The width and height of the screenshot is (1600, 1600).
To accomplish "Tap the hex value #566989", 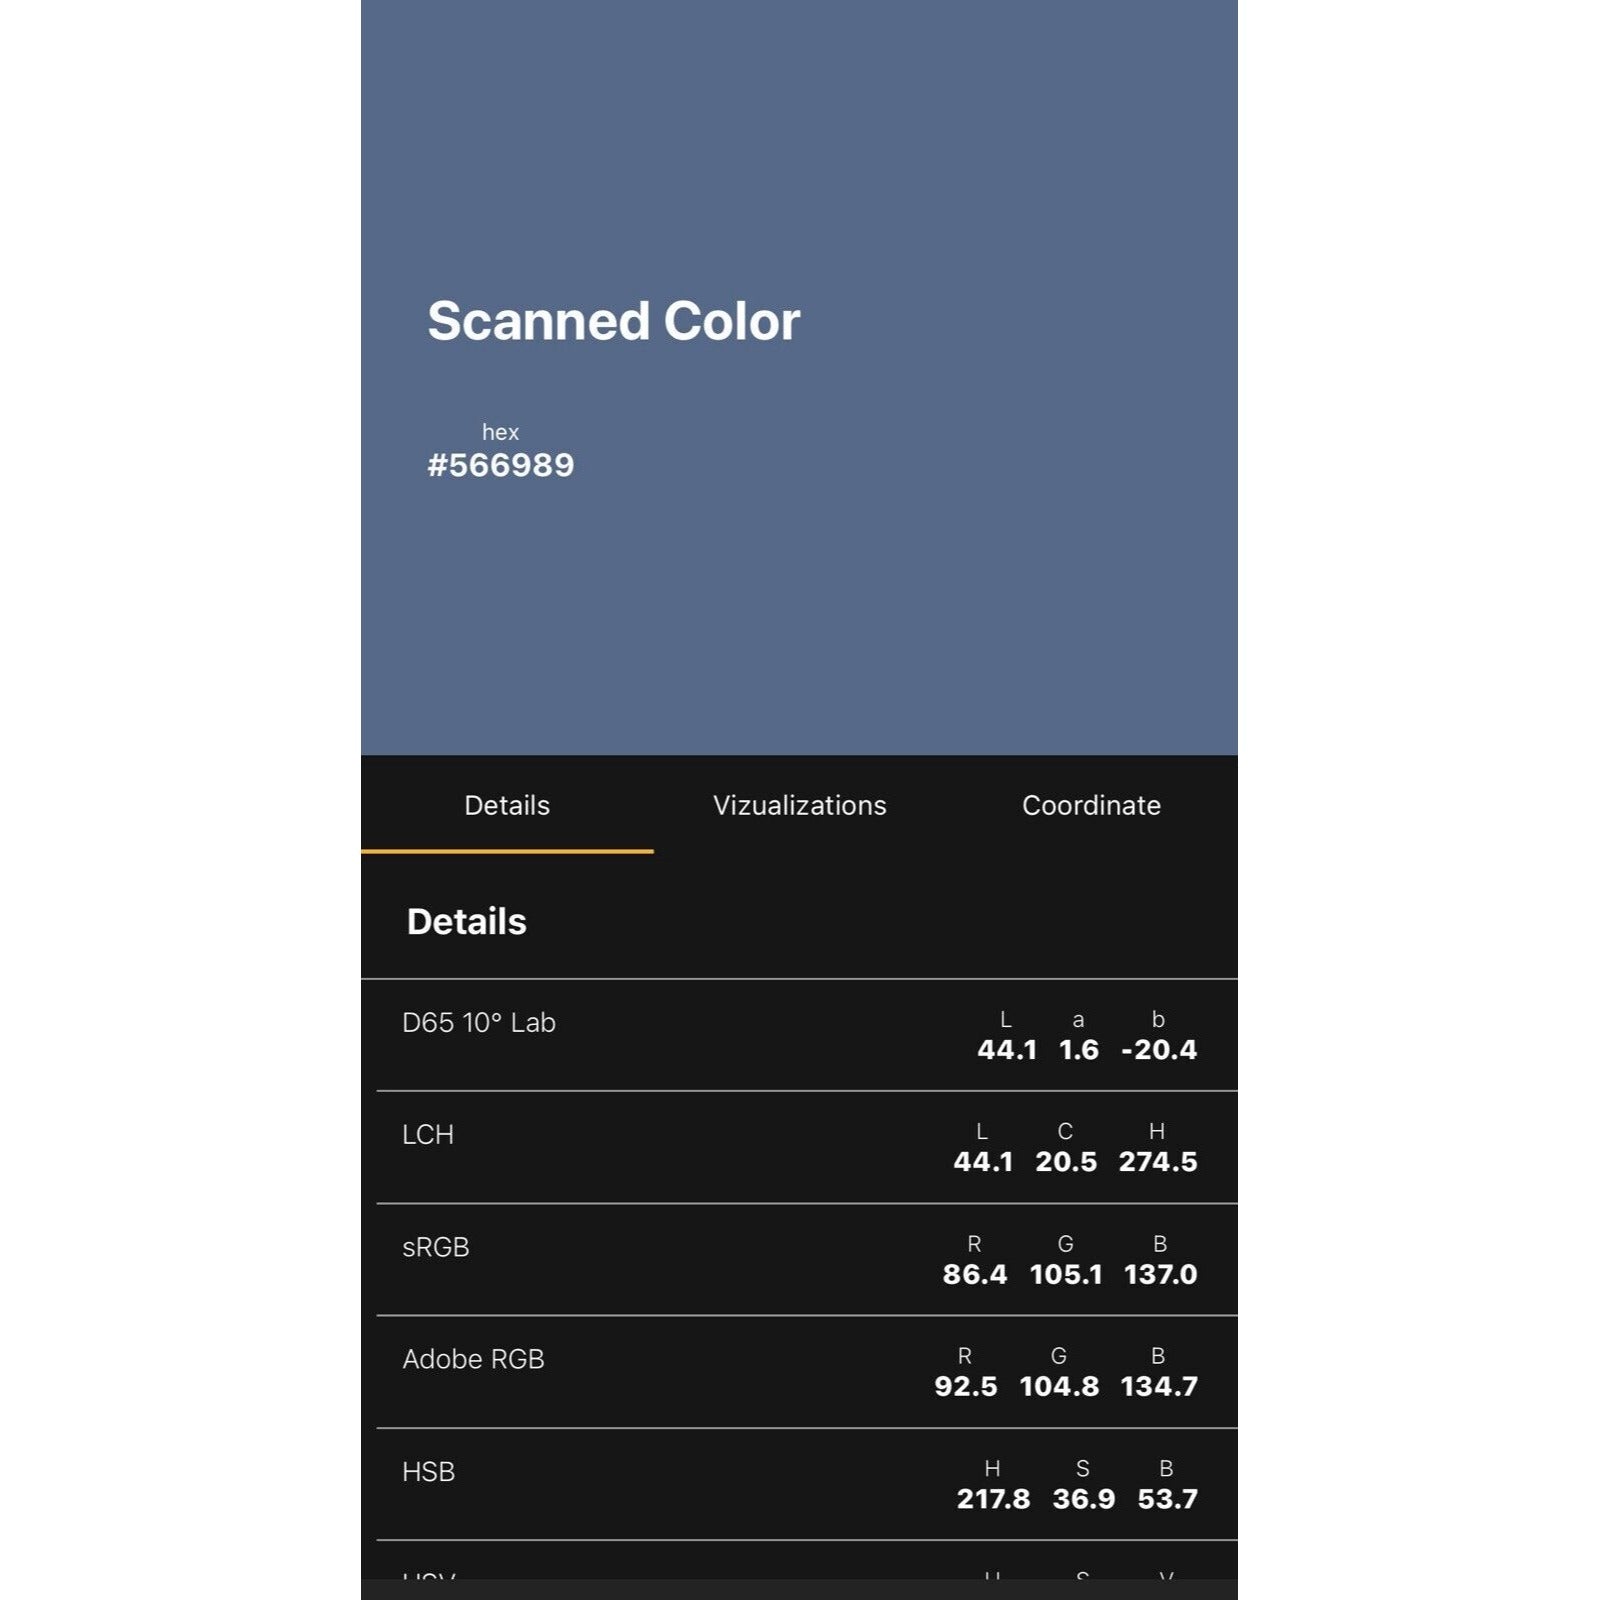I will pyautogui.click(x=501, y=465).
